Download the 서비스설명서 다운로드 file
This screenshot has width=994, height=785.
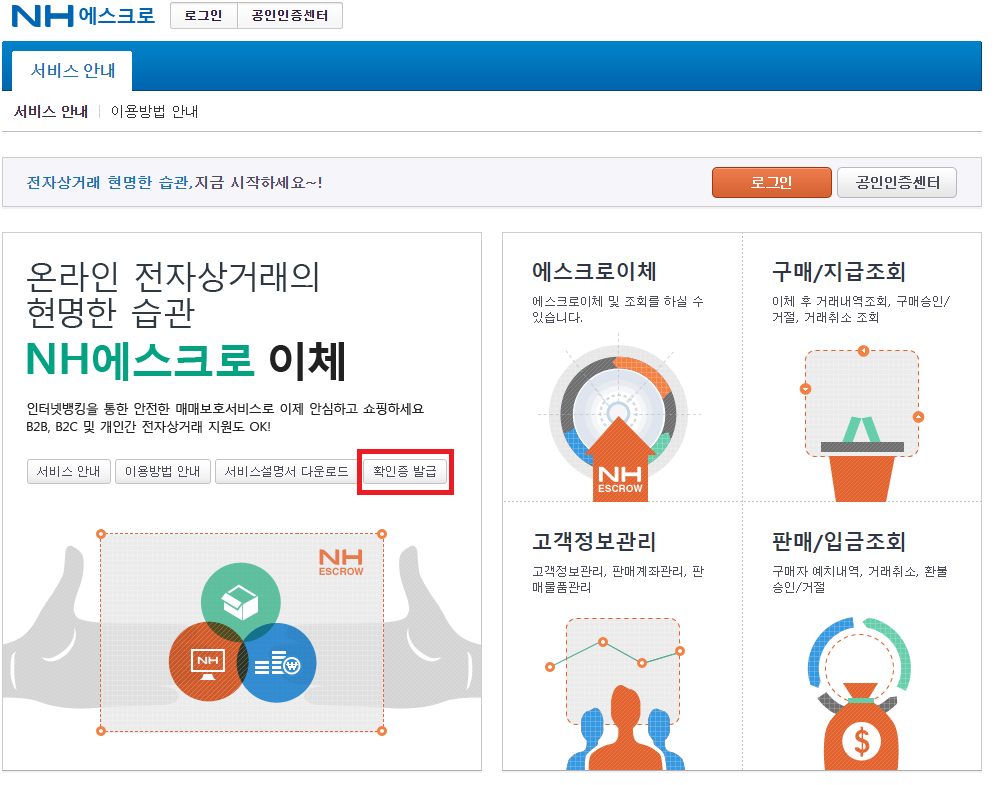(287, 472)
